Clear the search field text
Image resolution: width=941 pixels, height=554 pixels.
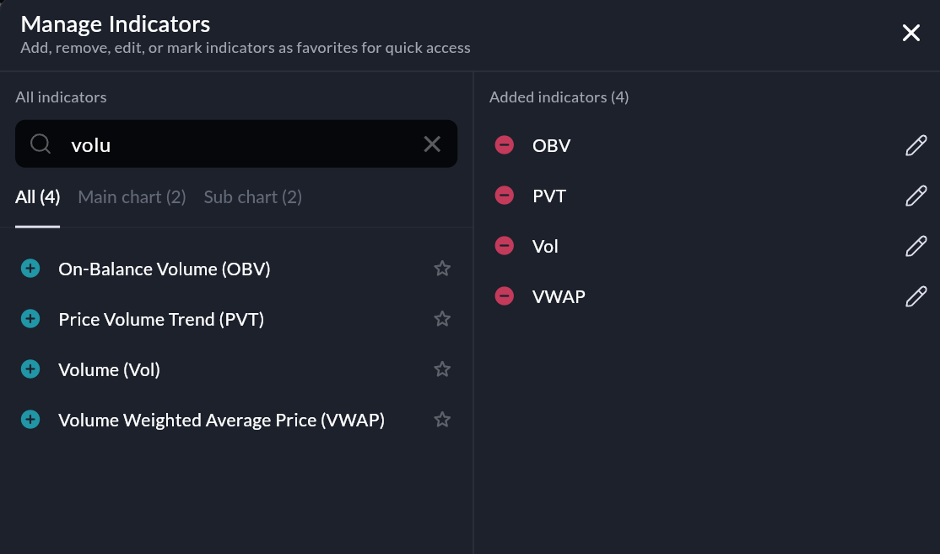(432, 144)
